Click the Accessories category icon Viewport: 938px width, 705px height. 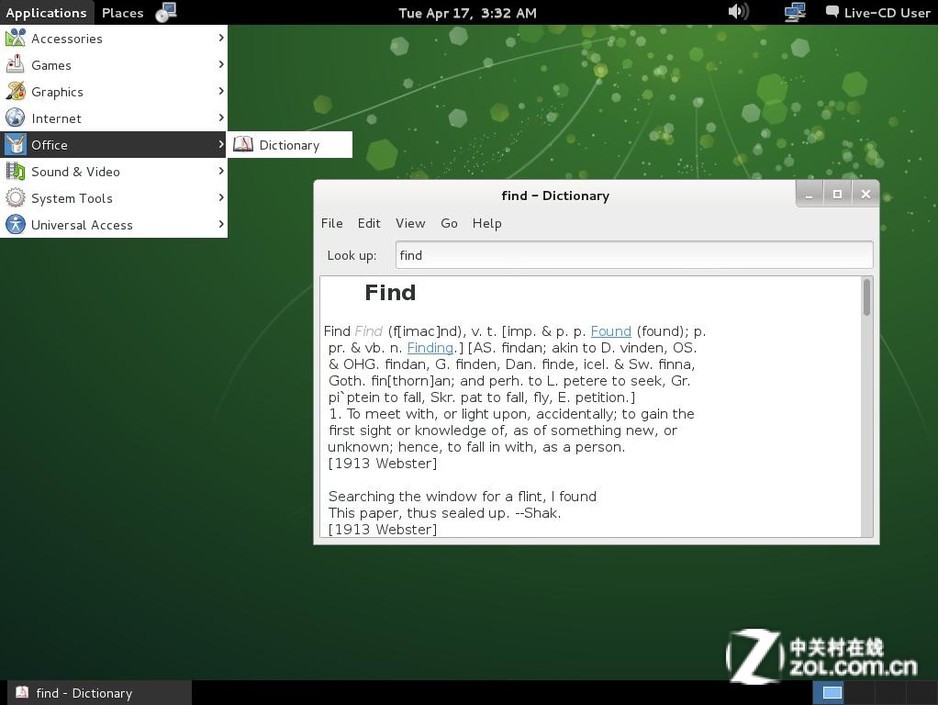(x=15, y=38)
